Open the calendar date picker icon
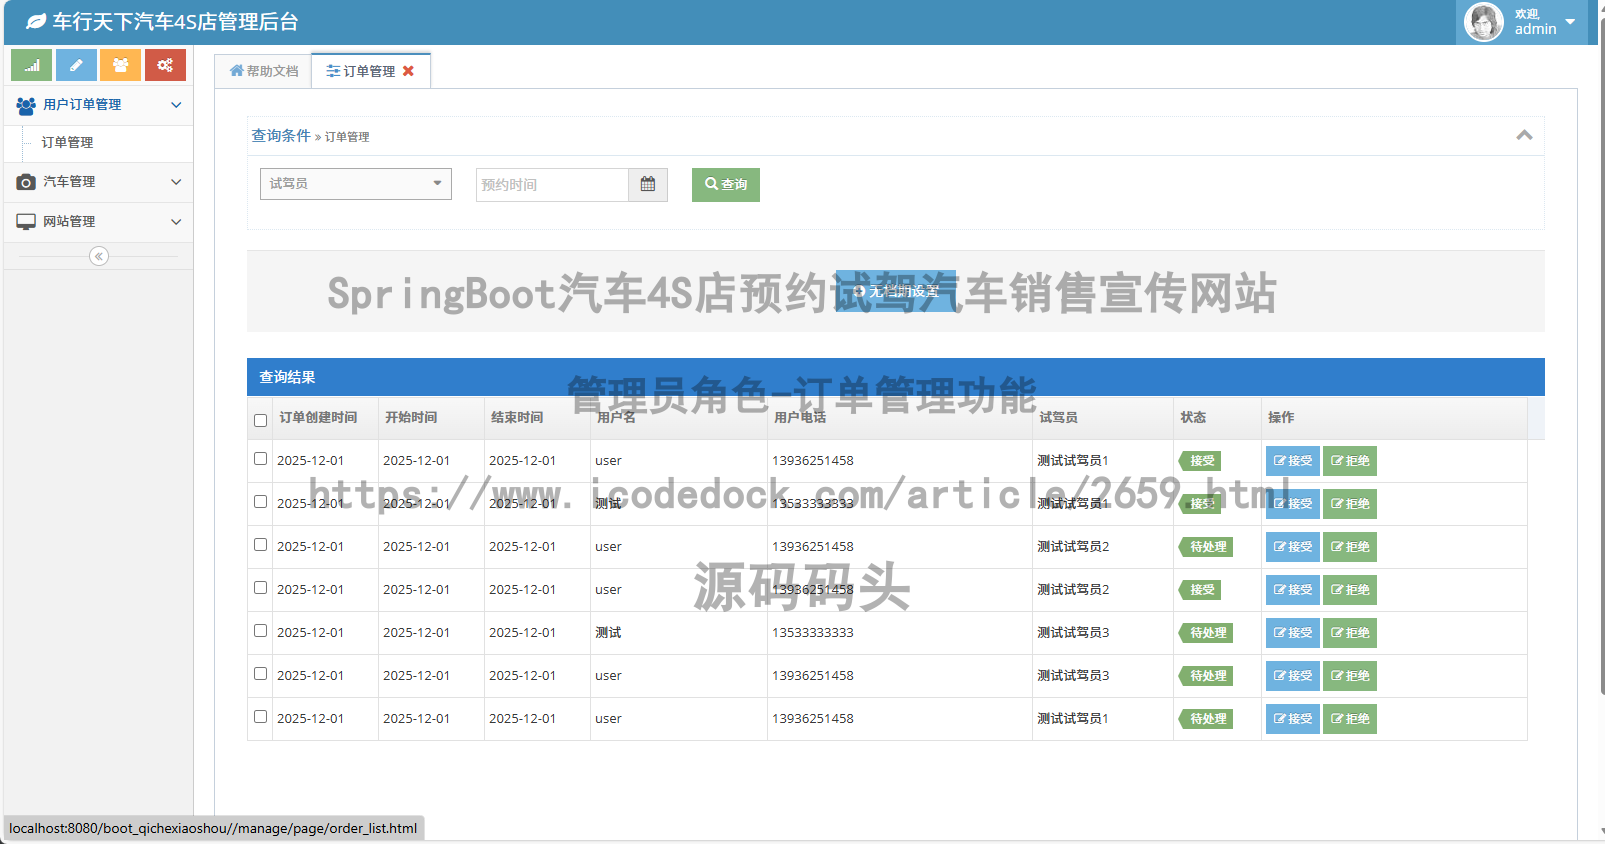1605x844 pixels. click(648, 184)
